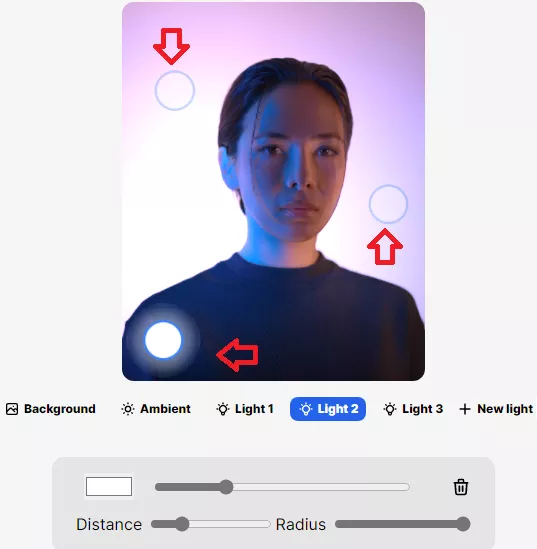This screenshot has height=549, width=537.
Task: Select the glowing white light marker on the photo
Action: coord(163,340)
